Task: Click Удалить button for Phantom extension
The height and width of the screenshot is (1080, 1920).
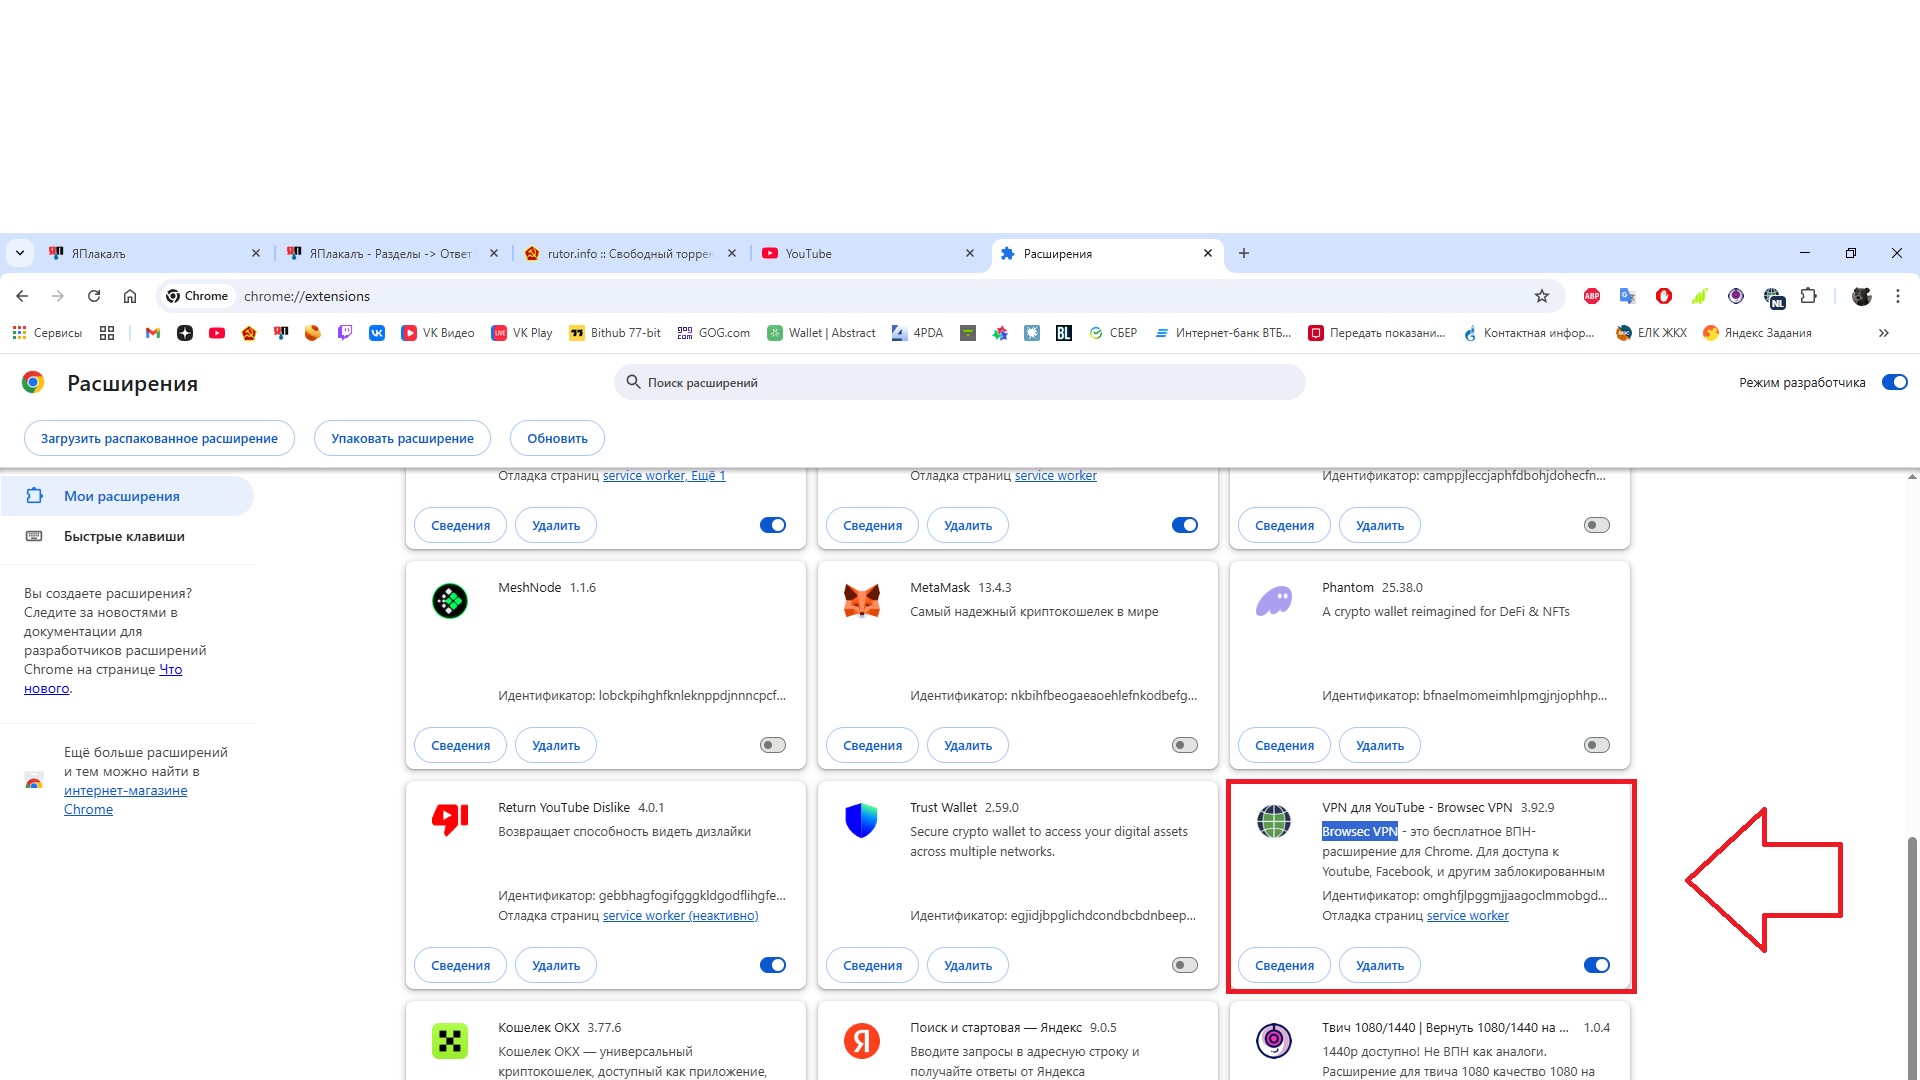Action: click(x=1379, y=745)
